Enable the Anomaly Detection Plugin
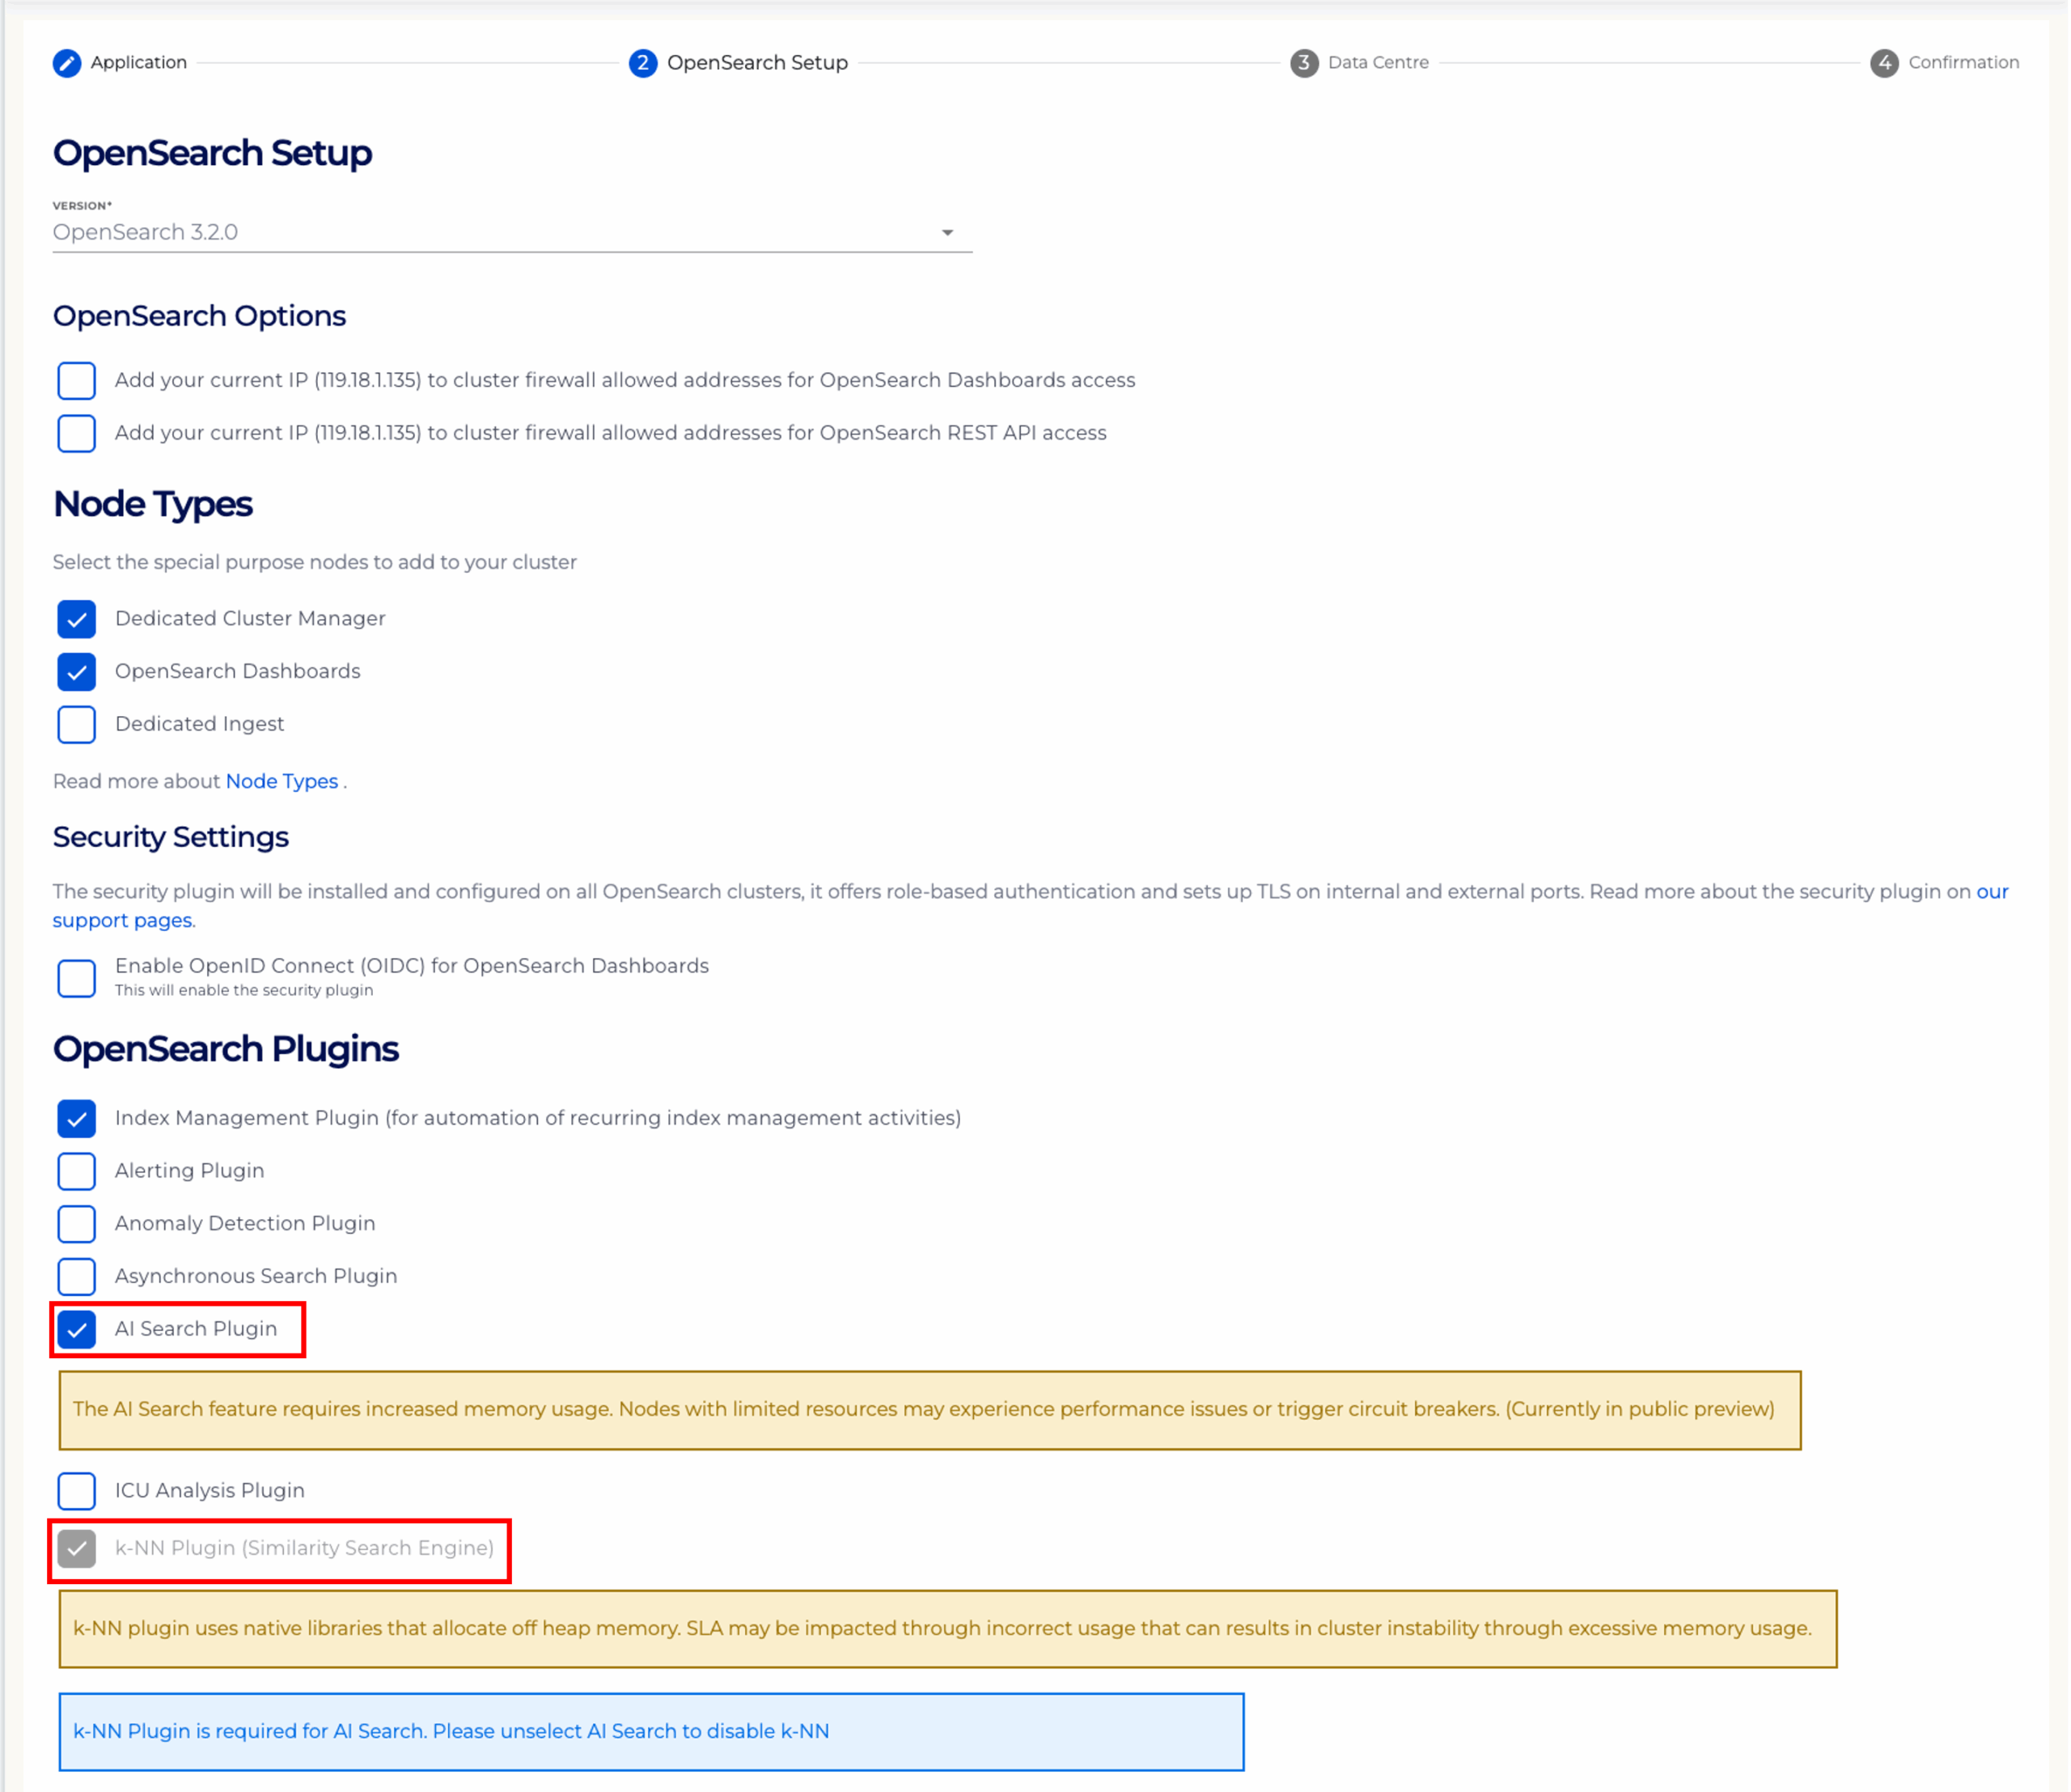This screenshot has width=2071, height=1792. pyautogui.click(x=76, y=1224)
